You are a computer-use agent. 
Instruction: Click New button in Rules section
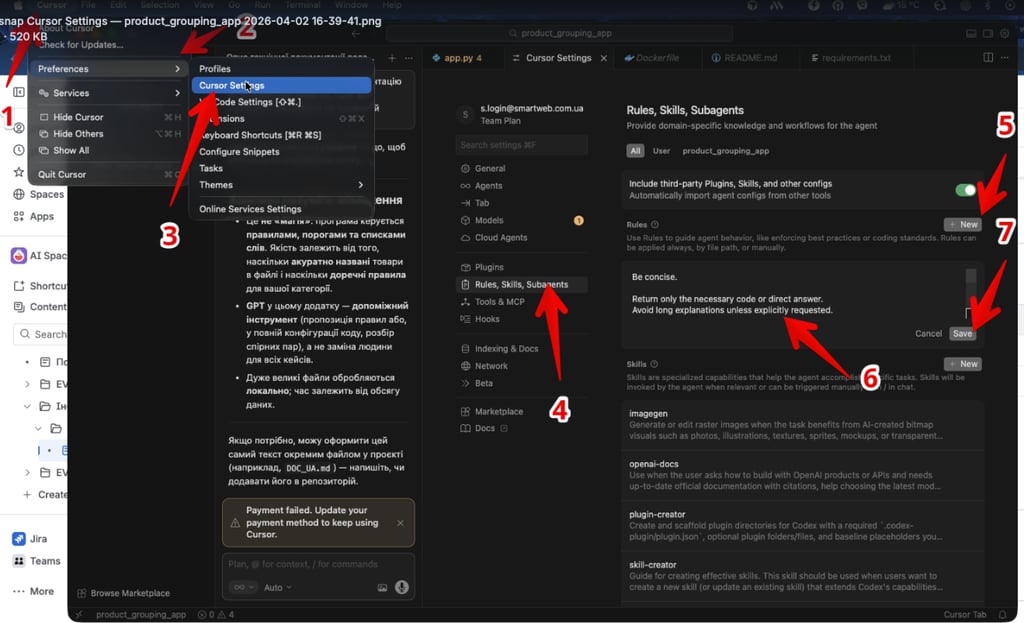[963, 225]
